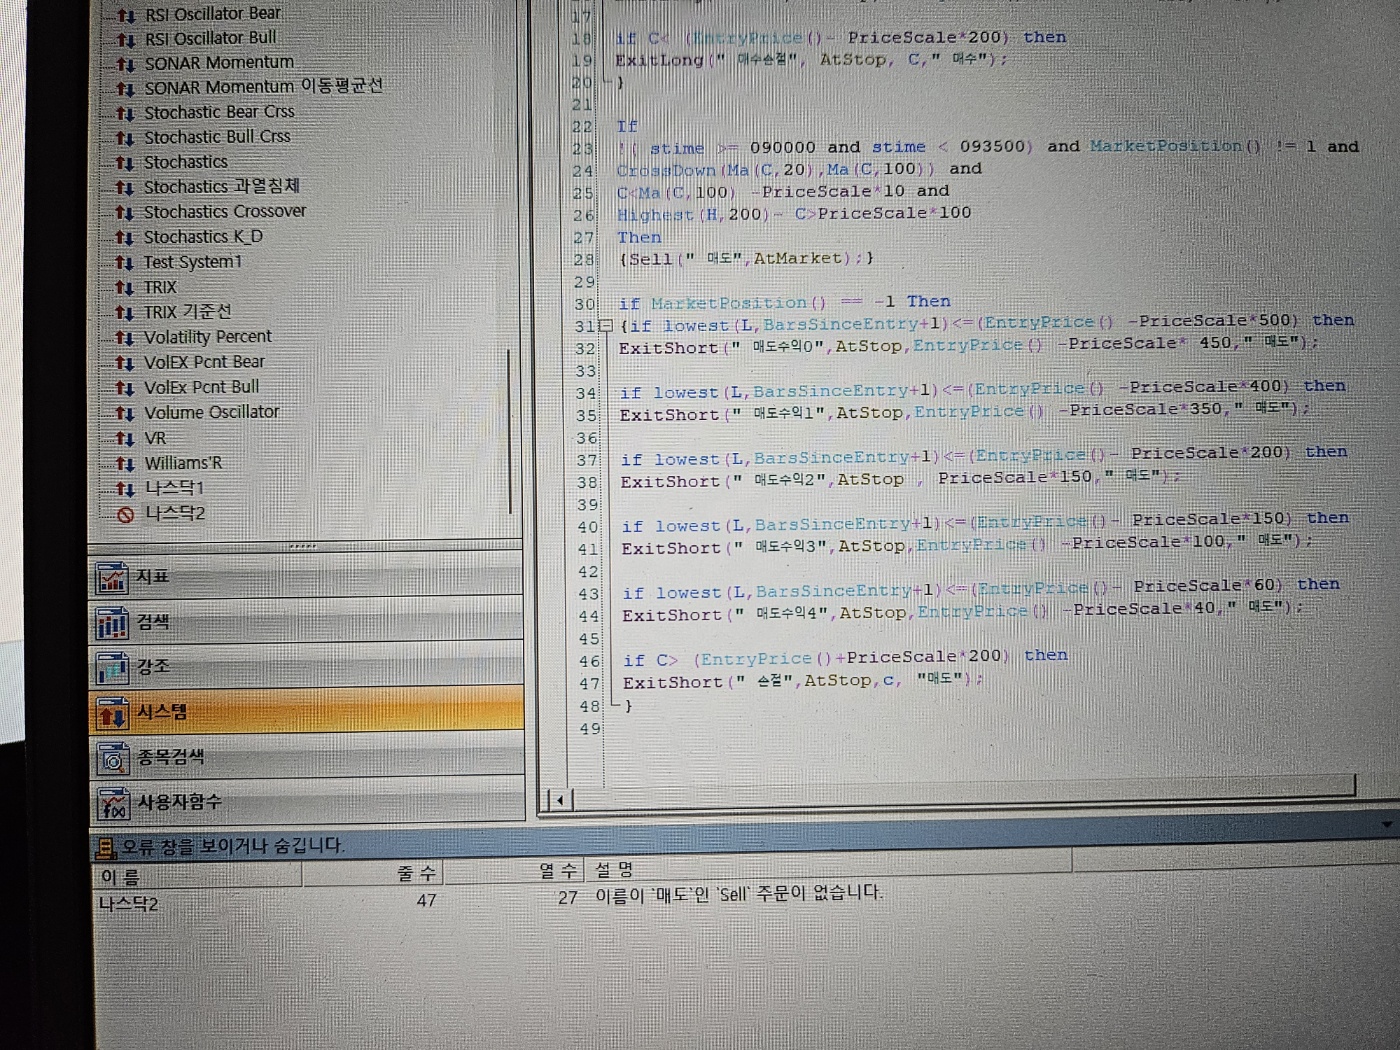Click the 사용자함수 fx icon
The image size is (1400, 1050).
coord(113,803)
